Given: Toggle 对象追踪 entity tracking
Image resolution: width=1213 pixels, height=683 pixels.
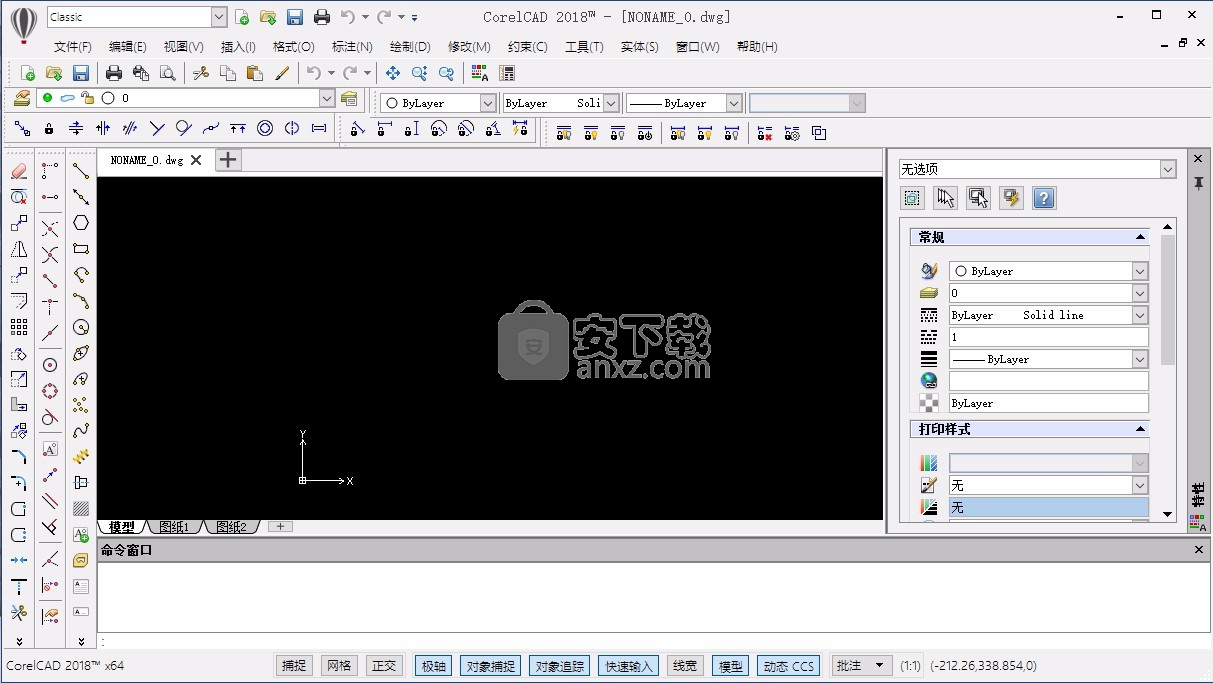Looking at the screenshot, I should click(x=559, y=666).
